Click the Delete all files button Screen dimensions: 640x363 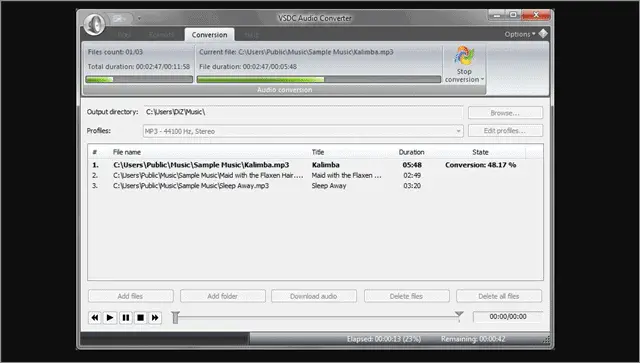499,296
